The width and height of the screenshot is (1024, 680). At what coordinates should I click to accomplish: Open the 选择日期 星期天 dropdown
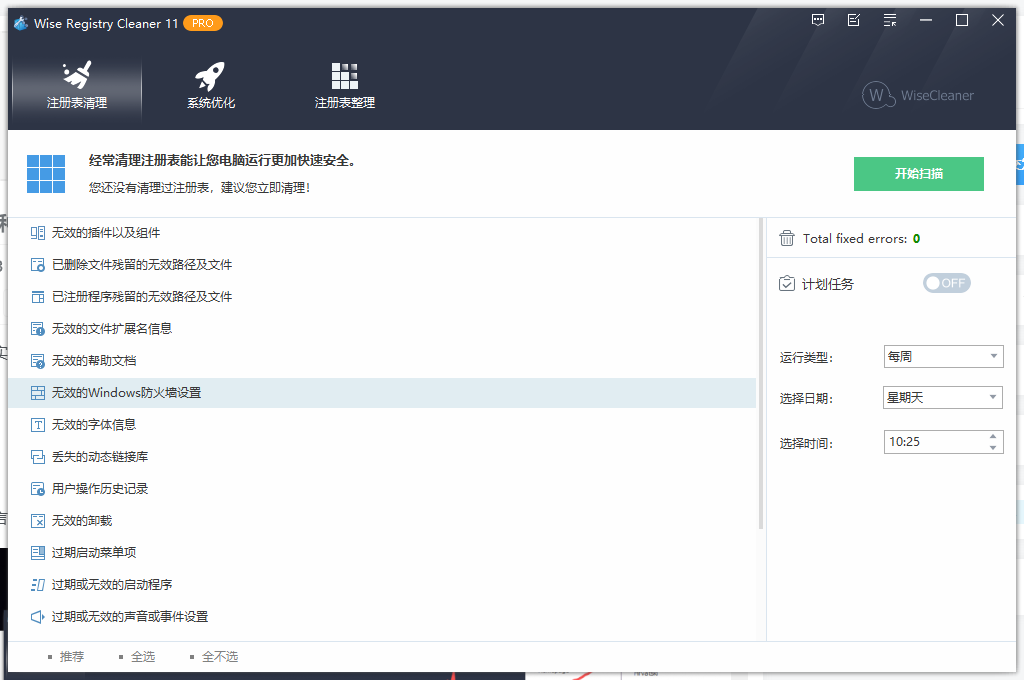coord(943,397)
